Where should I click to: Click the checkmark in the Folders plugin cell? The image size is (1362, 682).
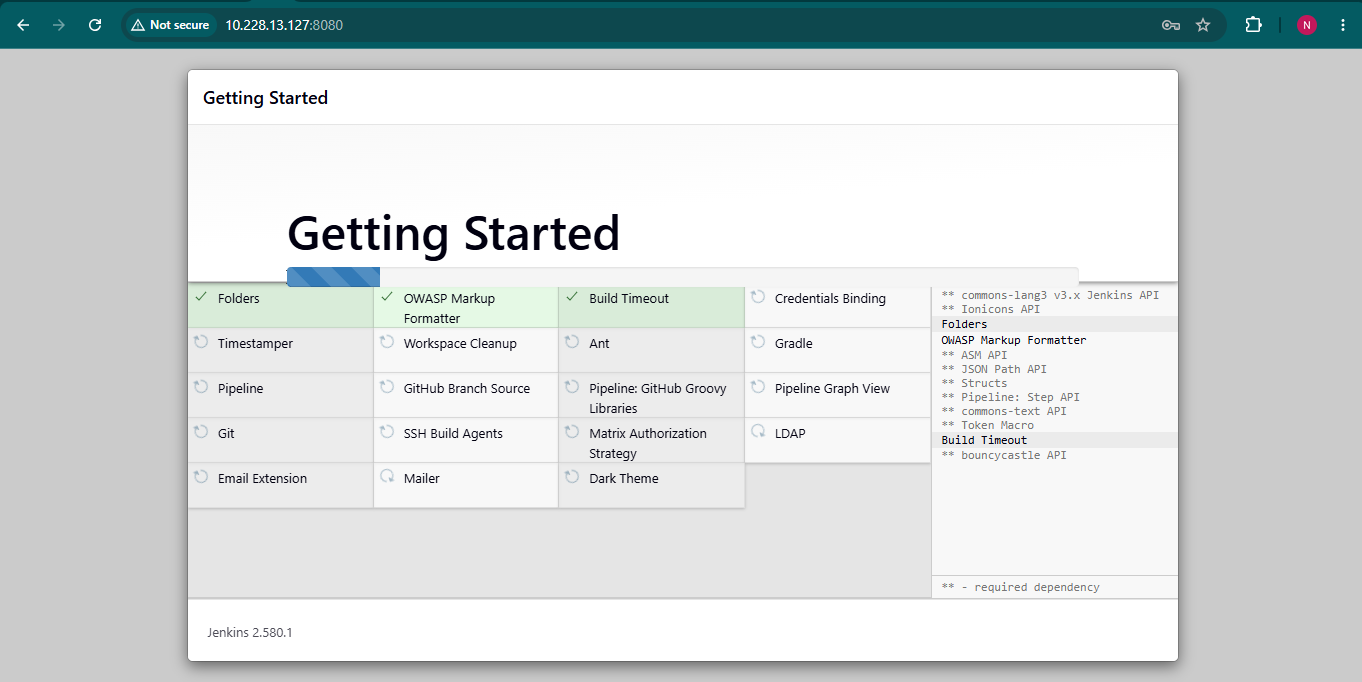[201, 297]
